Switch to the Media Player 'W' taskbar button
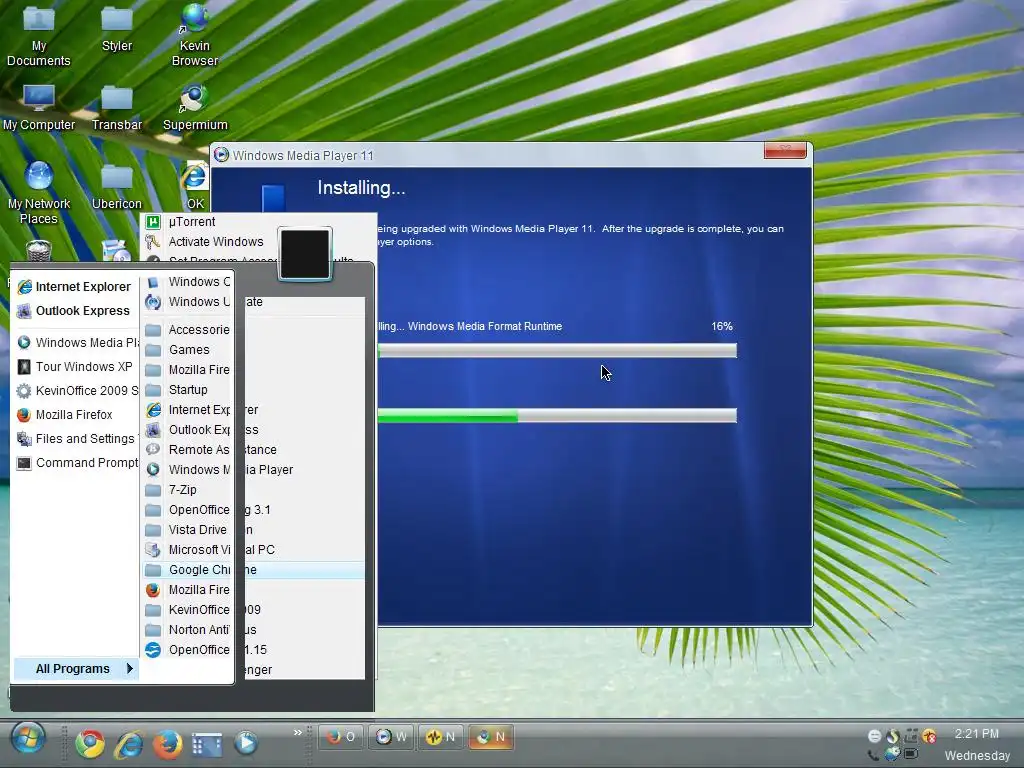This screenshot has width=1024, height=768. coord(391,737)
